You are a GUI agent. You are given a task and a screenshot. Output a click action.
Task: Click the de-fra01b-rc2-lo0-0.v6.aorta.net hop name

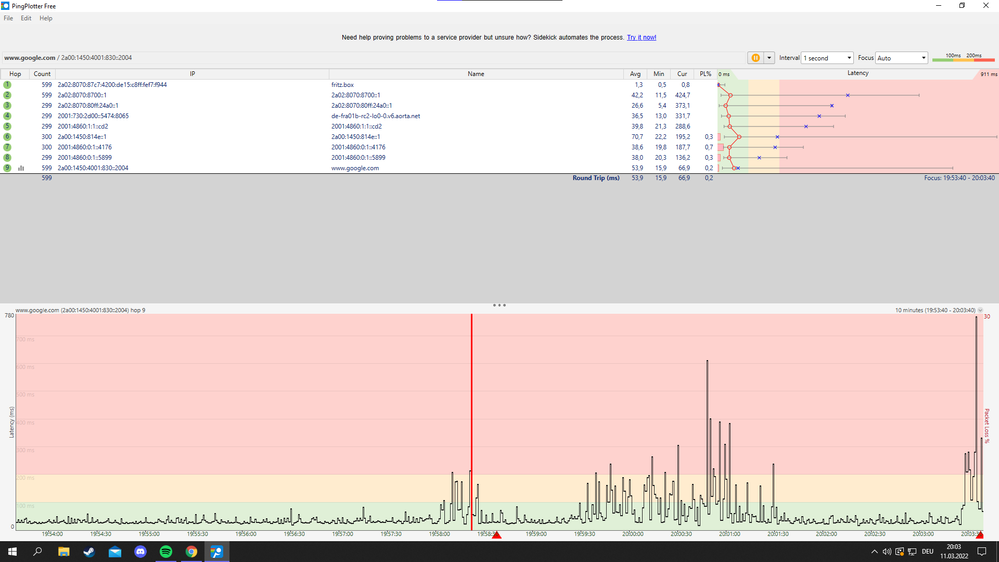(x=375, y=116)
